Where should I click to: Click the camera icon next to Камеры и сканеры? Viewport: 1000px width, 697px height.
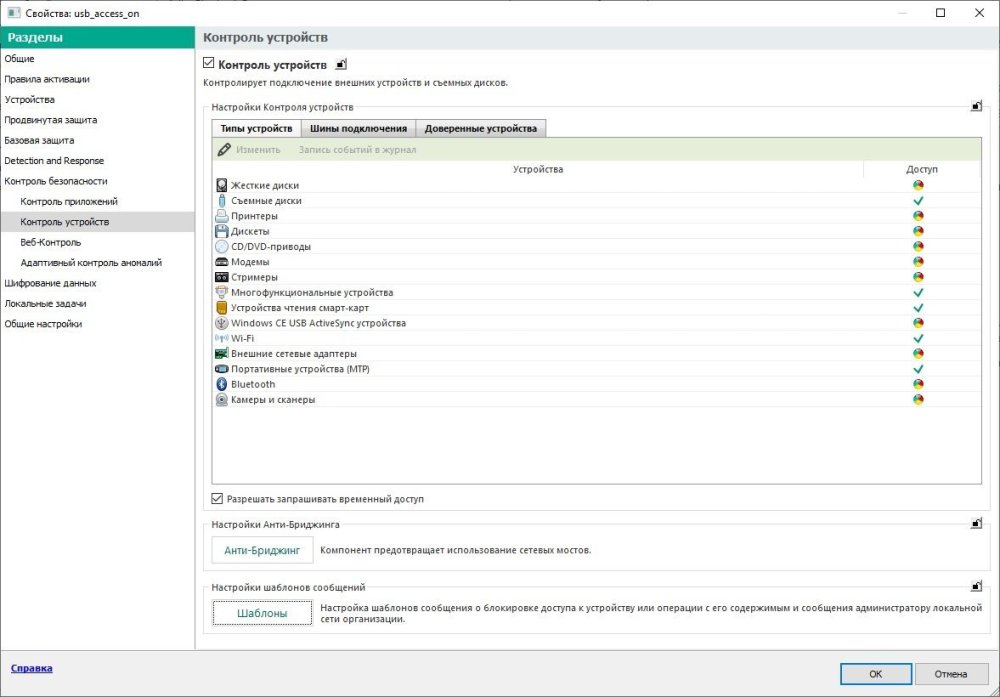pyautogui.click(x=221, y=399)
